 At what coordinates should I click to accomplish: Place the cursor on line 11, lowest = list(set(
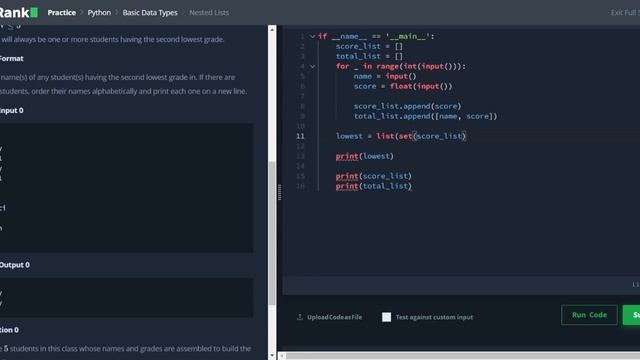pos(400,136)
